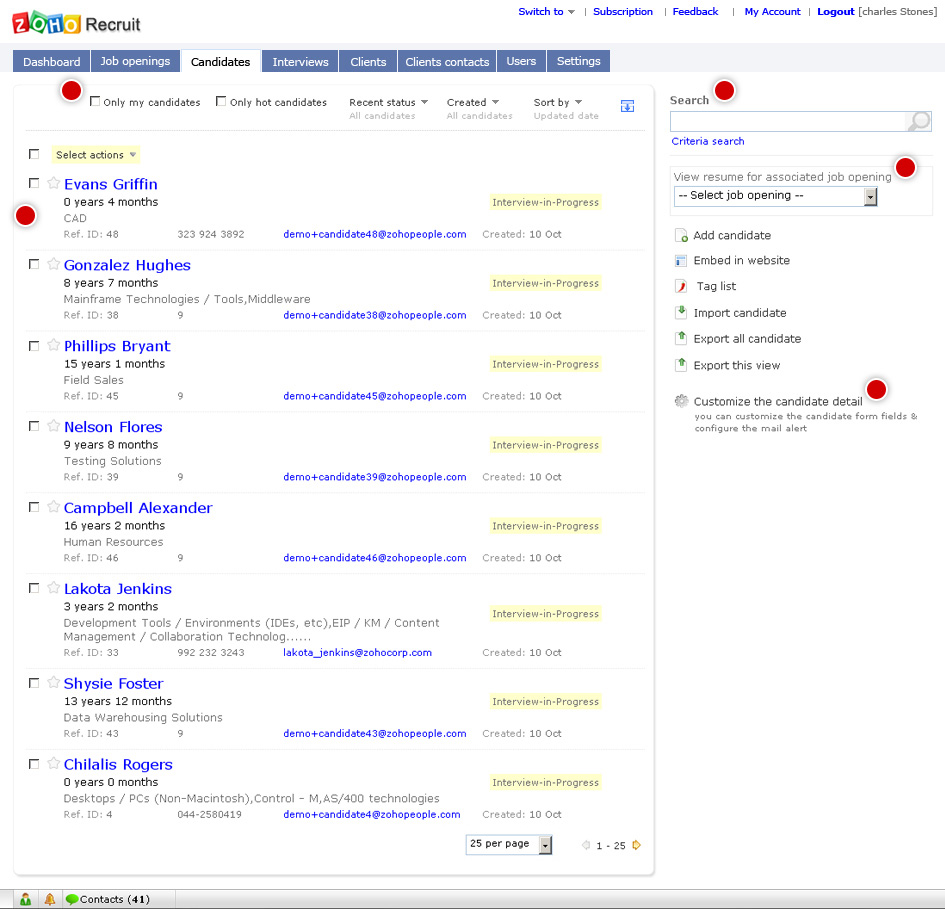Image resolution: width=945 pixels, height=909 pixels.
Task: Open the Select job opening combo box
Action: coord(776,196)
